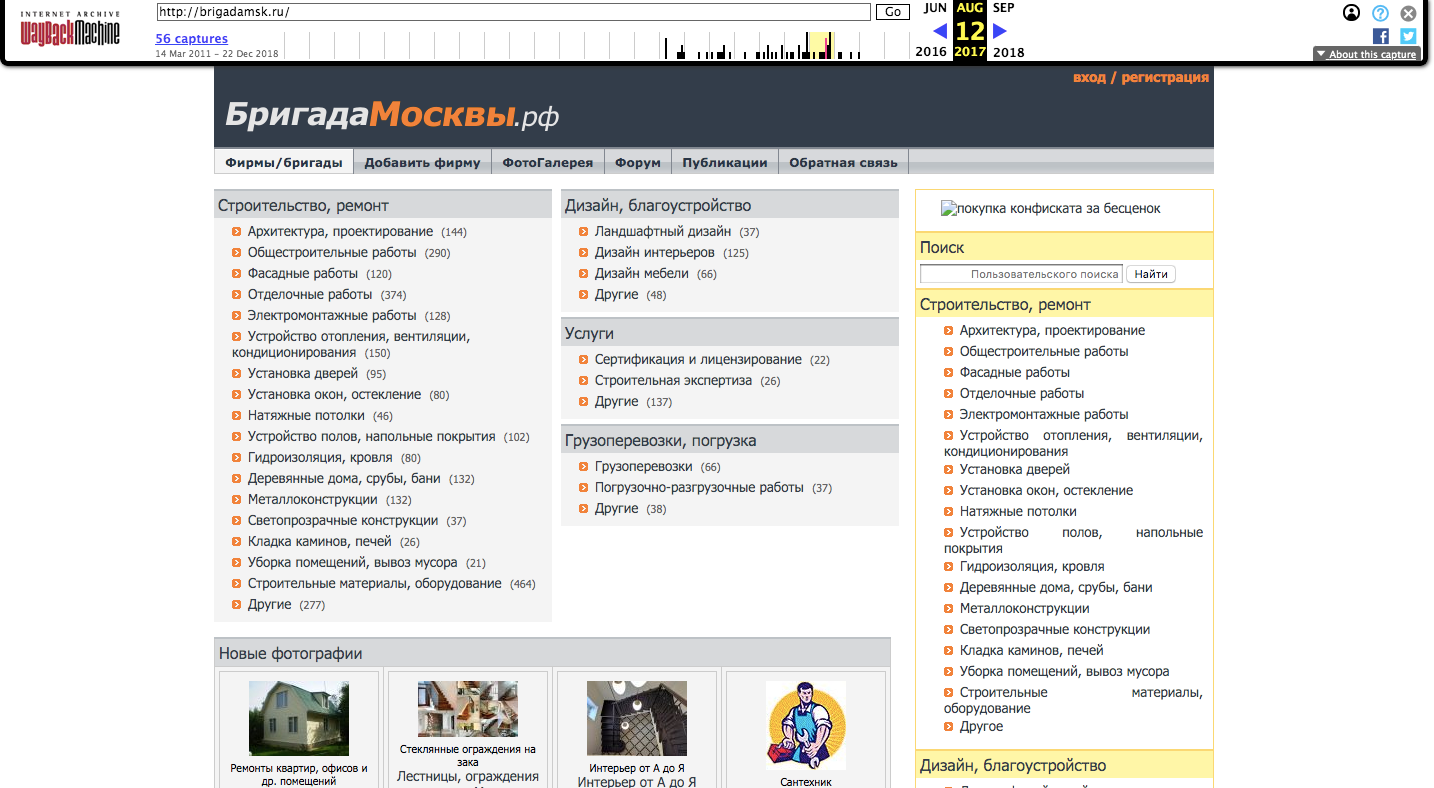Open the Форум tab
This screenshot has height=788, width=1434.
tap(637, 161)
